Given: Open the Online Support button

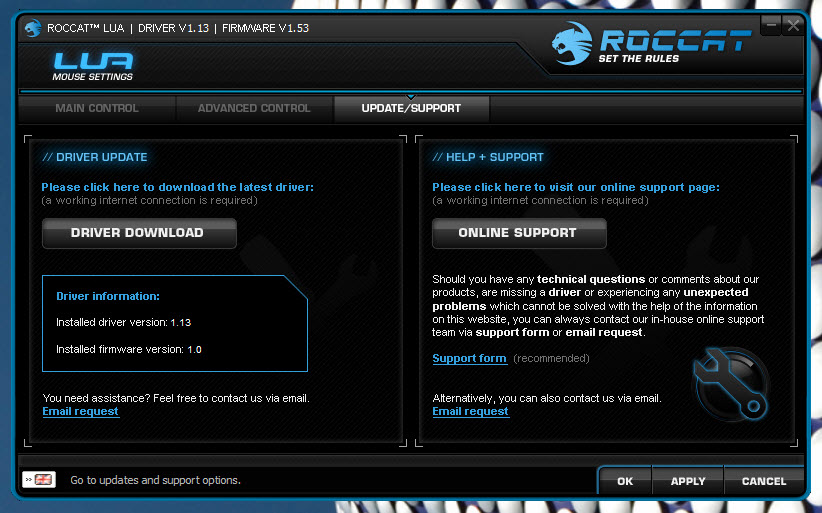Looking at the screenshot, I should point(519,233).
